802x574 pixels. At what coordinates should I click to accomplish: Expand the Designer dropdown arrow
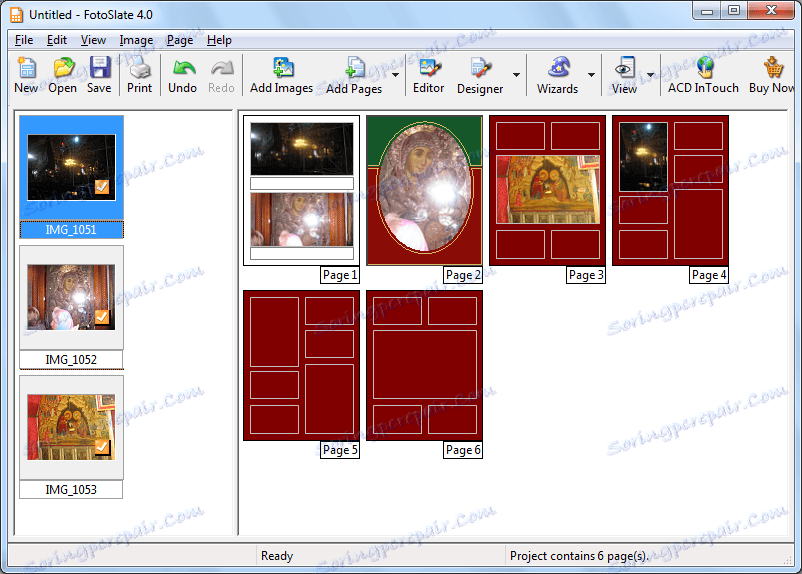(517, 75)
